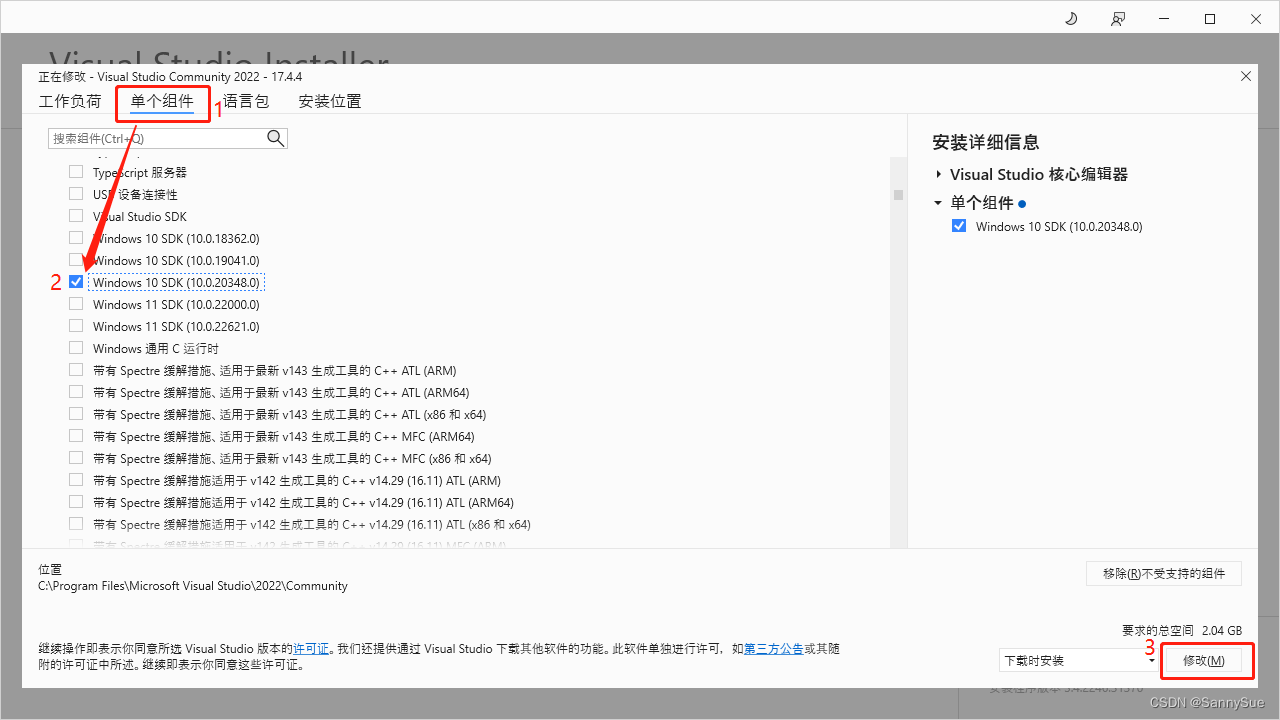Expand Visual Studio 核心编辑器 details

pyautogui.click(x=939, y=174)
